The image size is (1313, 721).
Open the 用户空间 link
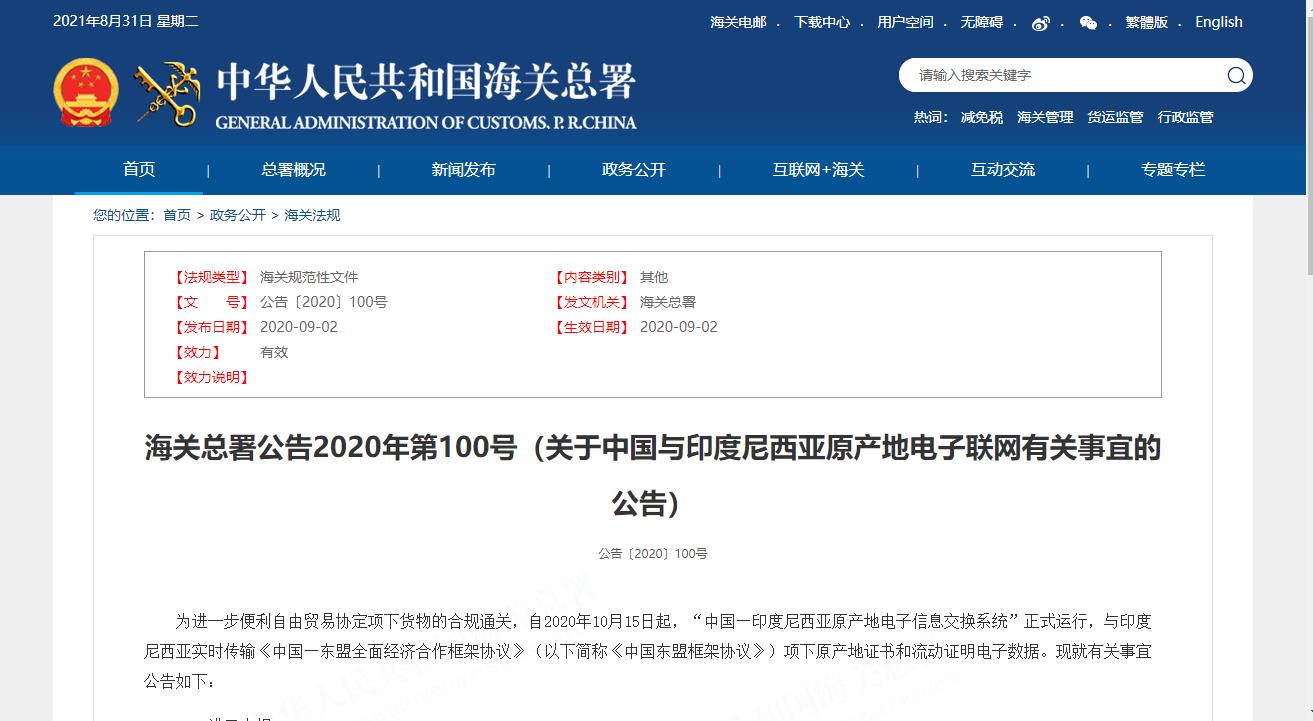tap(905, 21)
